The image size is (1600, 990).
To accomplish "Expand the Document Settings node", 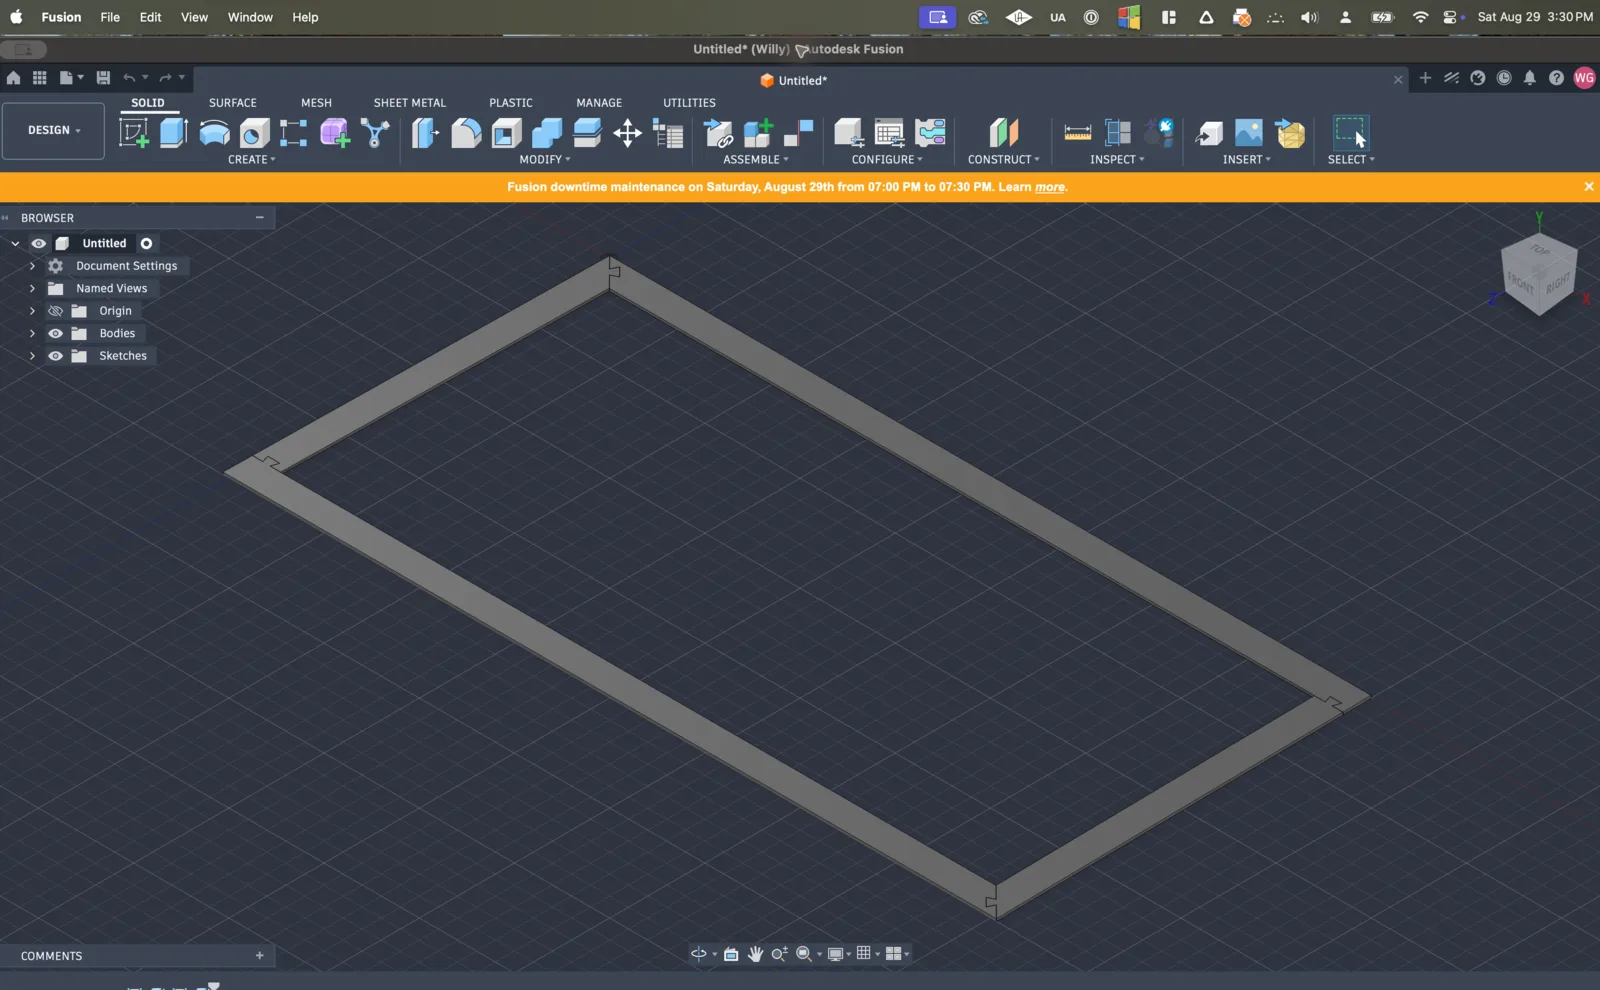I will coord(32,266).
